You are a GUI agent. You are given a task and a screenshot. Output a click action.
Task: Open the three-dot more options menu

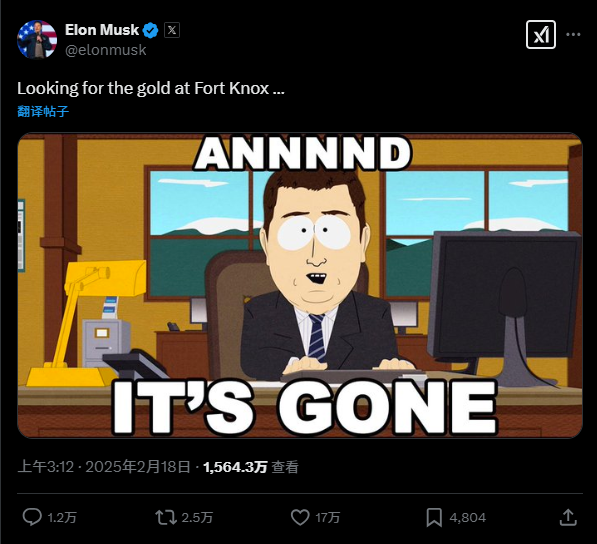click(573, 35)
